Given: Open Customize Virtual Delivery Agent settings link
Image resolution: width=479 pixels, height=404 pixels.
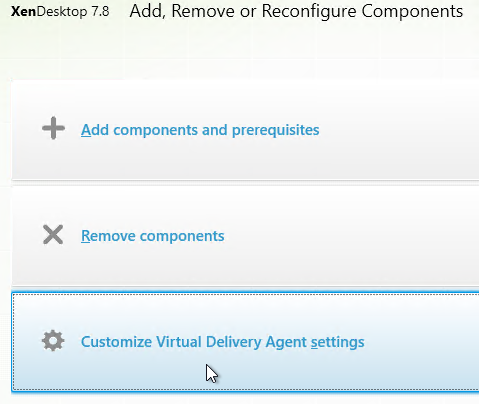Looking at the screenshot, I should tap(223, 342).
